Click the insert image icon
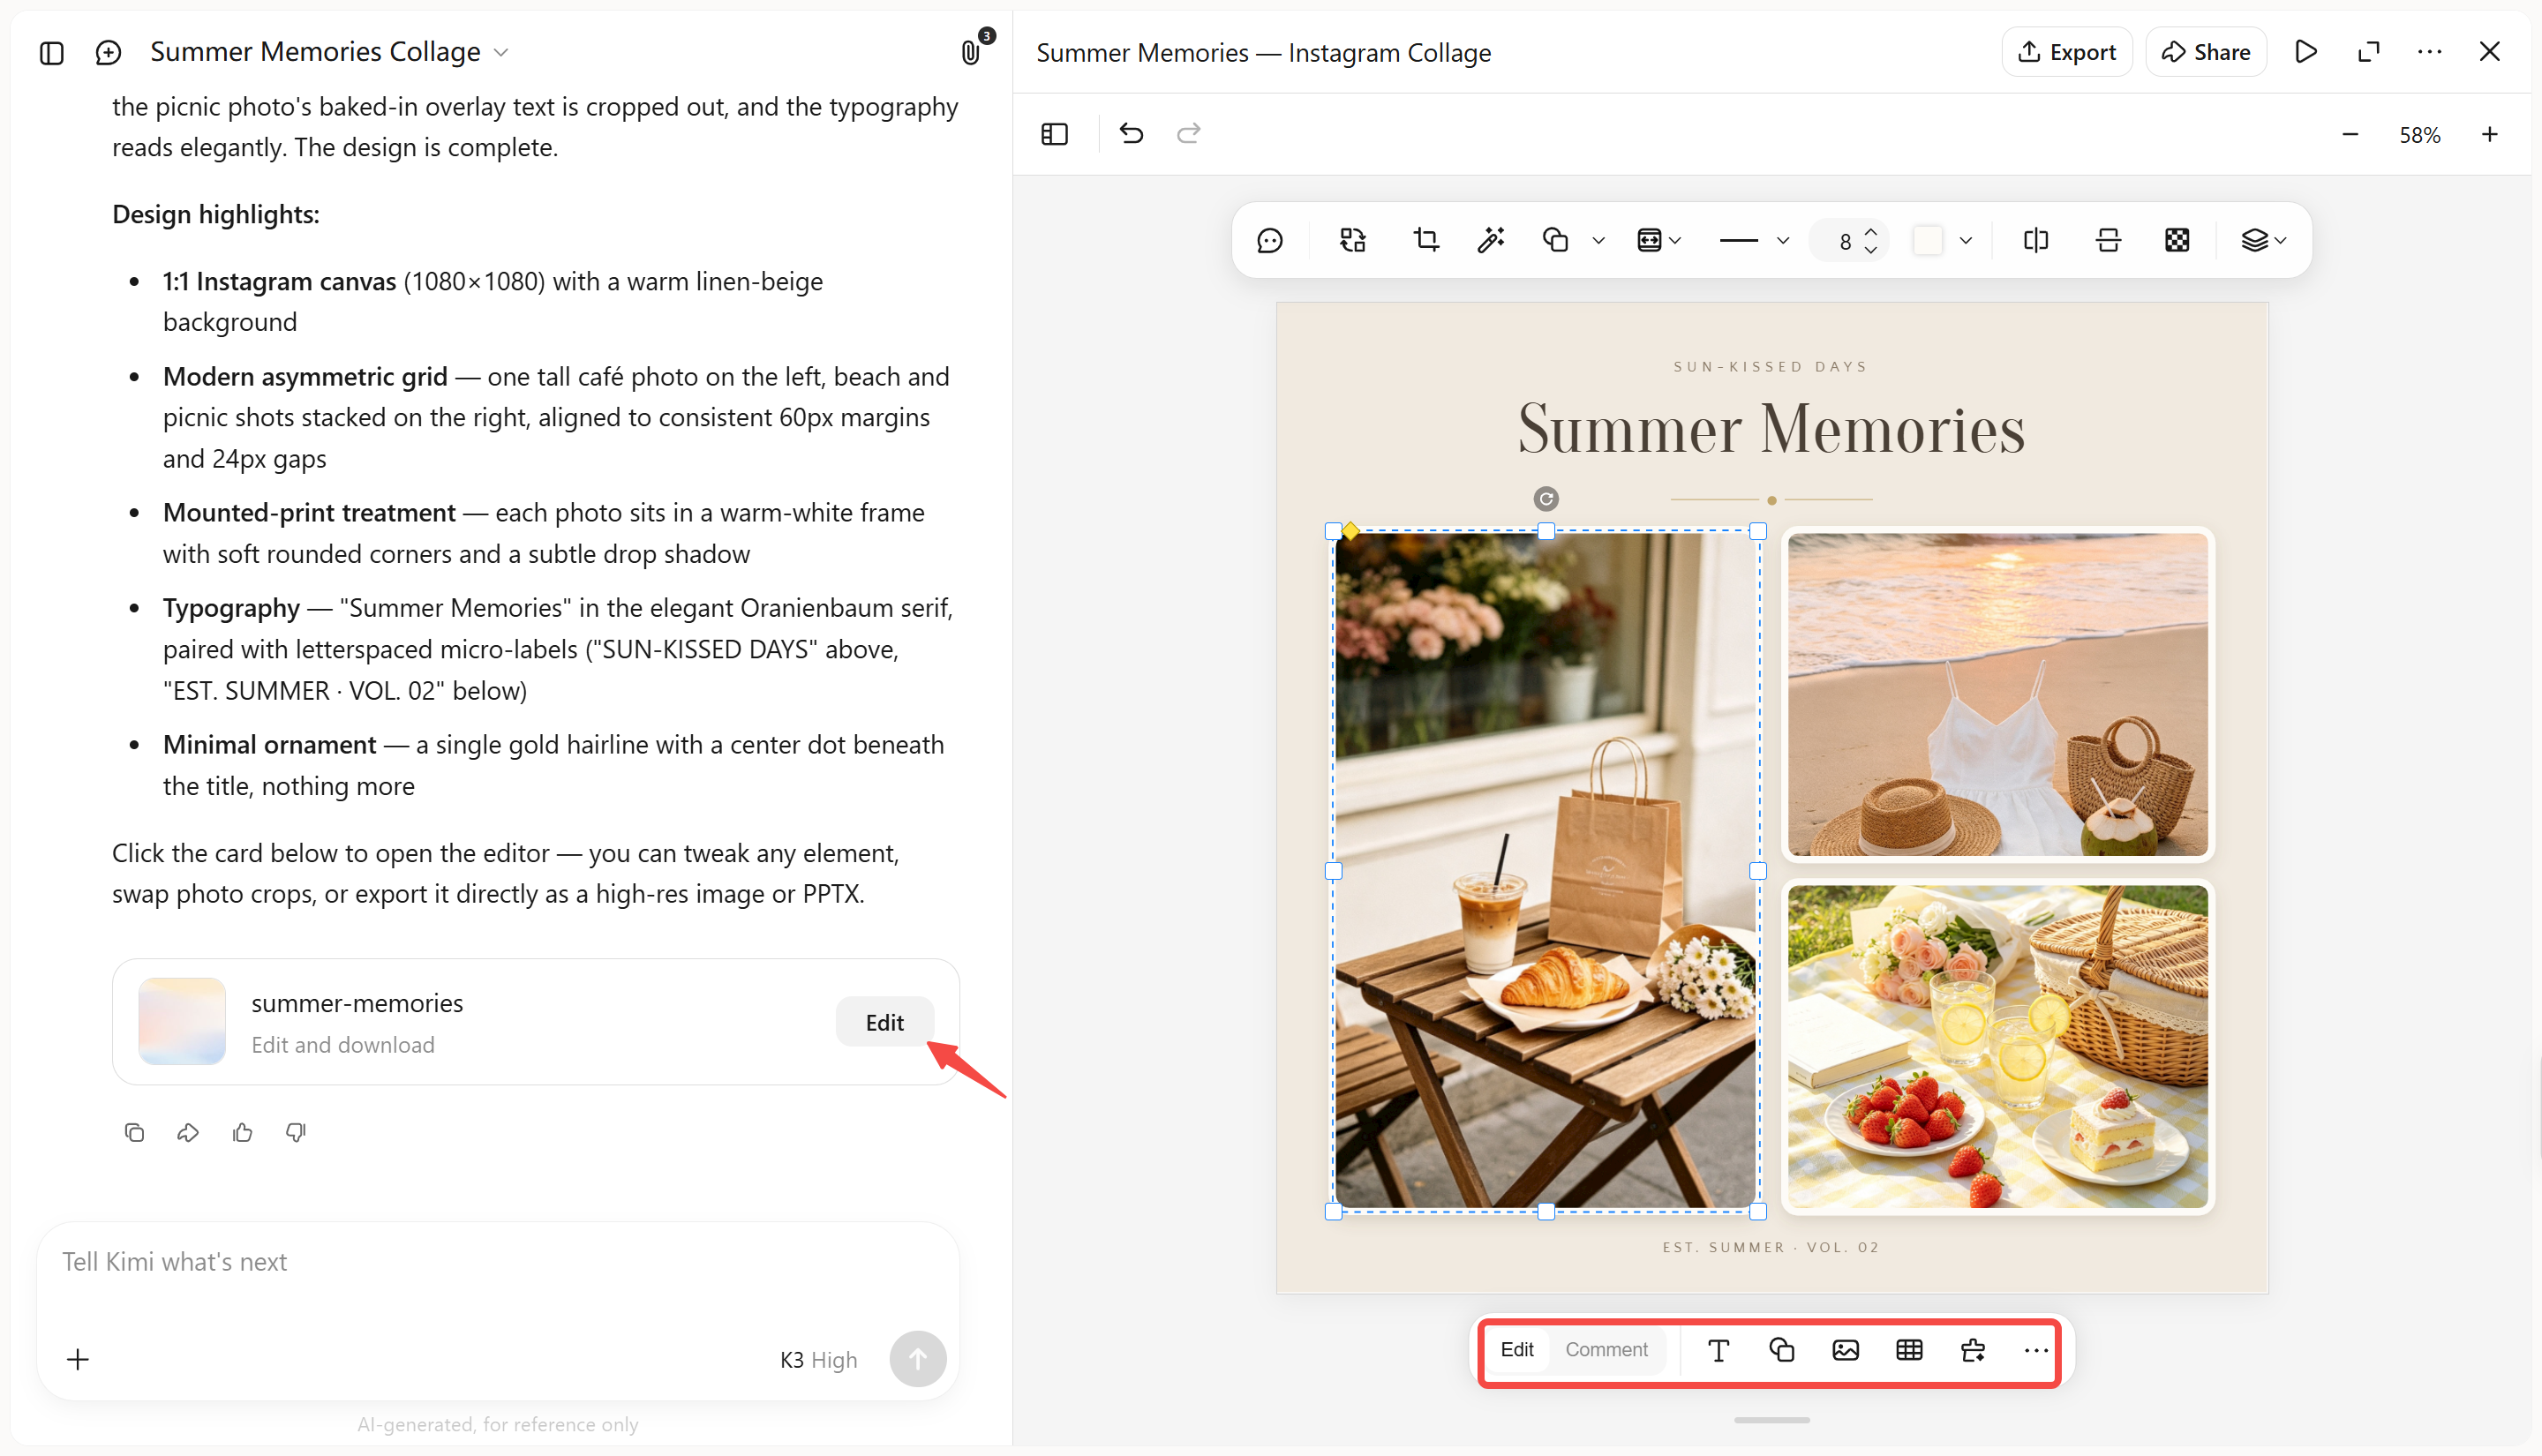Screen dimensions: 2542x1456 [x=1846, y=1350]
